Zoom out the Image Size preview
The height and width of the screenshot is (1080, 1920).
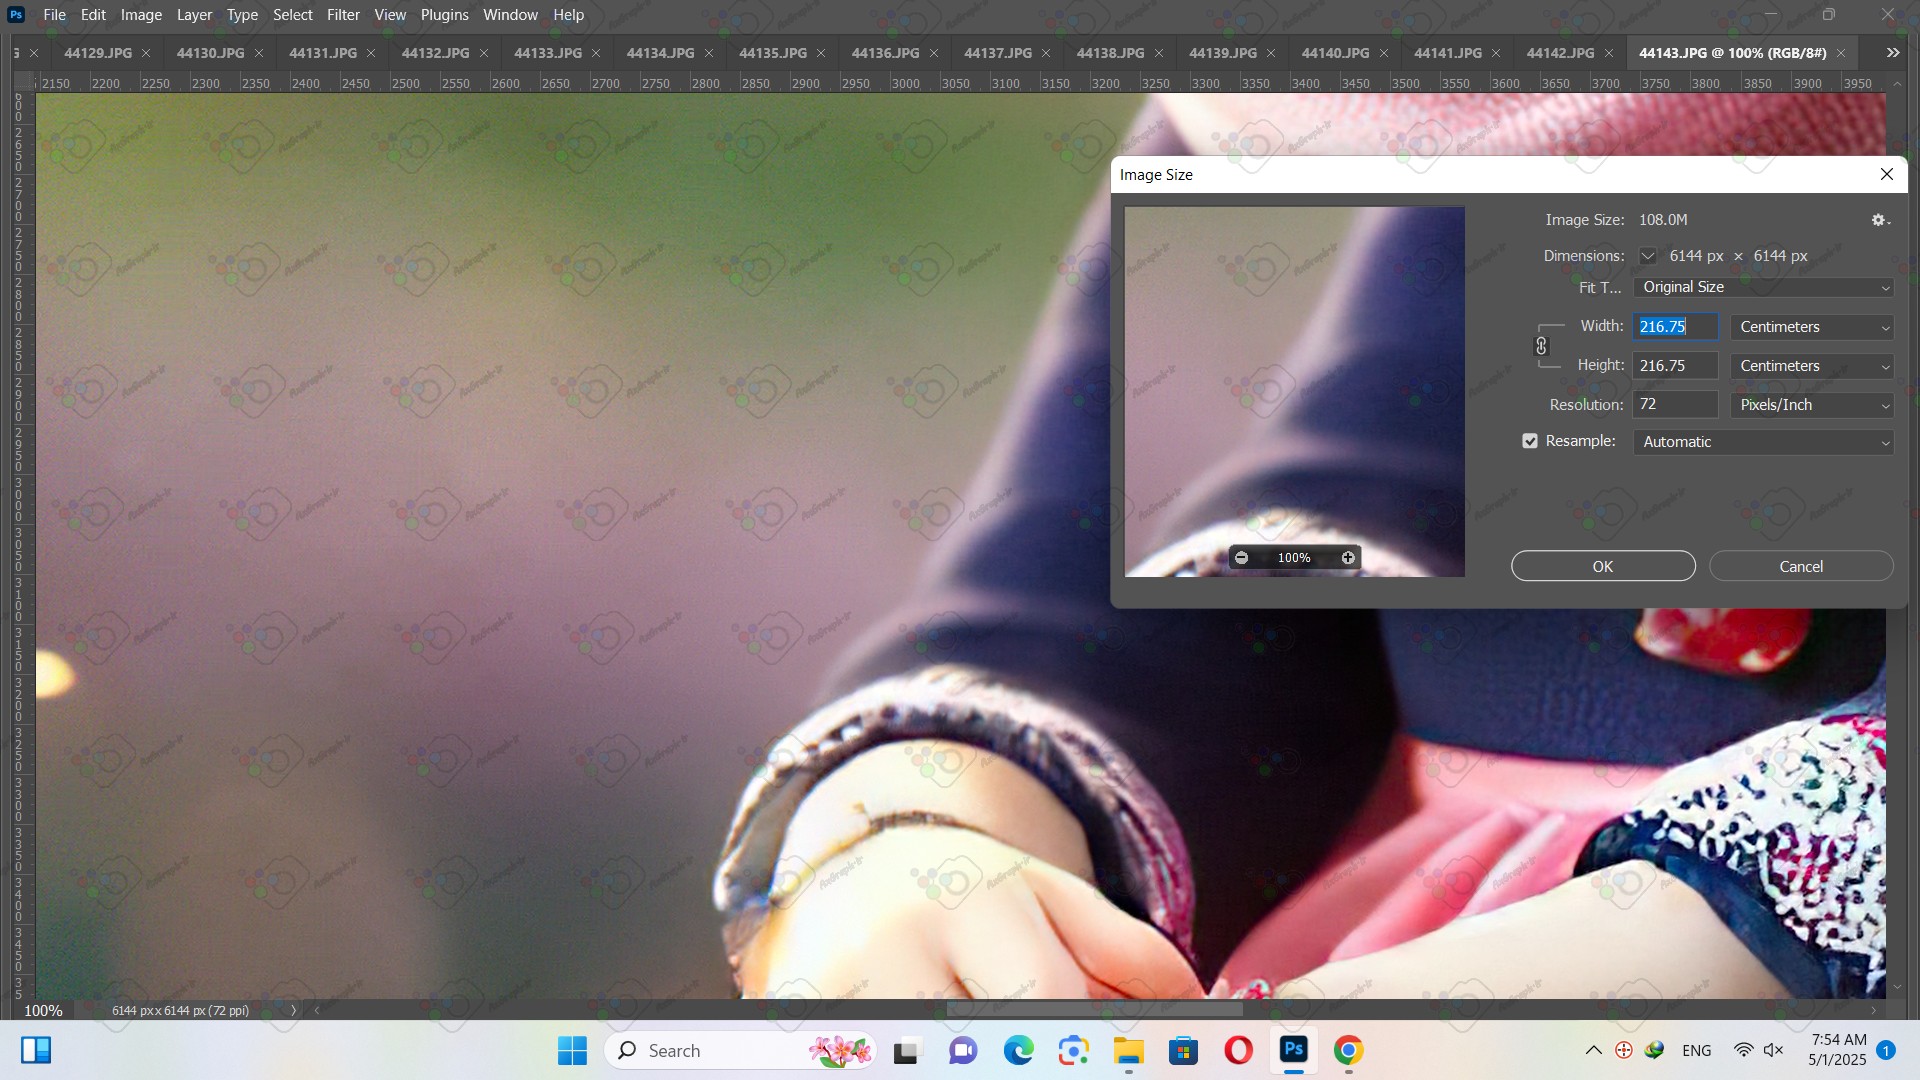pos(1241,558)
